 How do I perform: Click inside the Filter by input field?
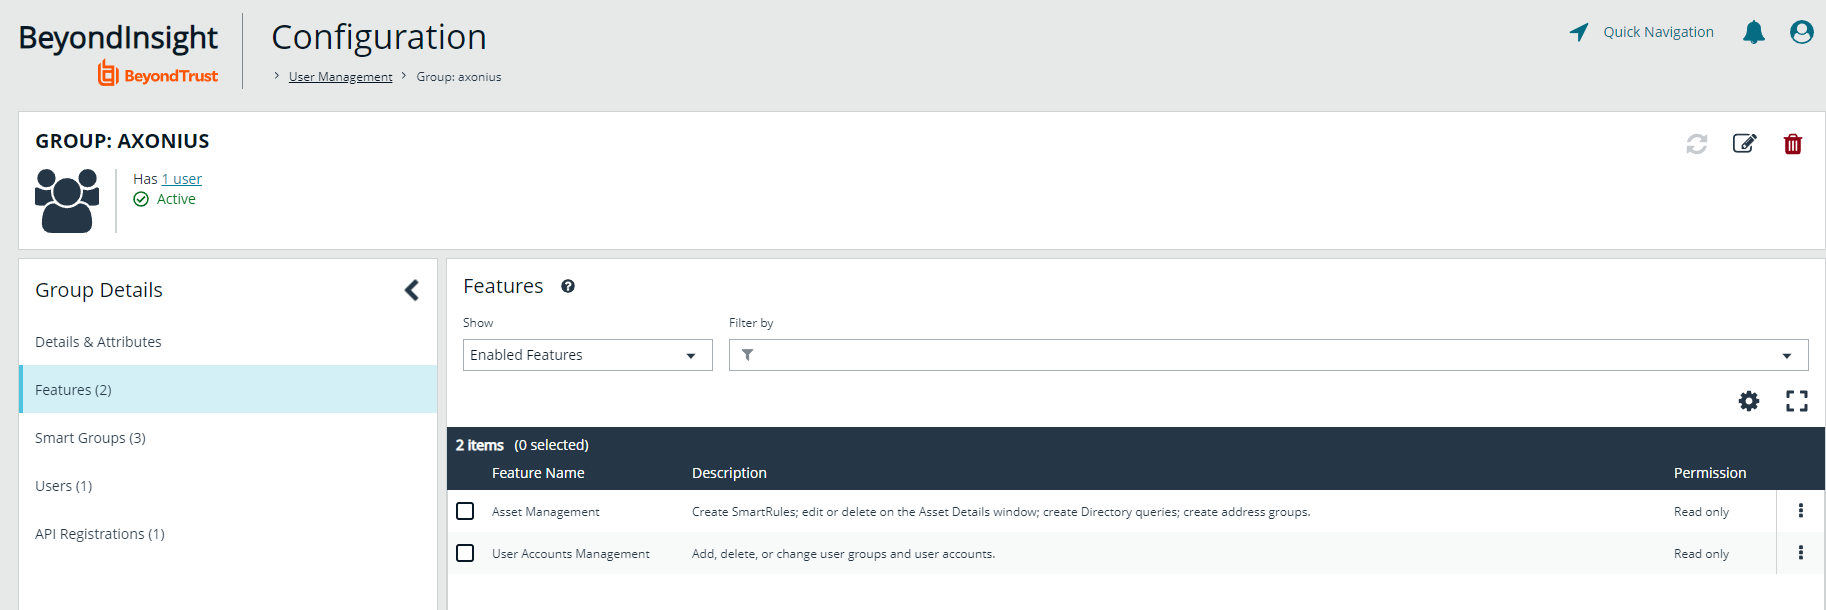(1268, 355)
